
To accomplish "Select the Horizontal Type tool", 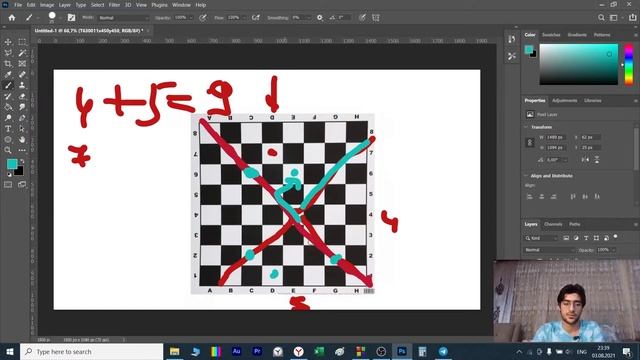I will click(x=8, y=129).
